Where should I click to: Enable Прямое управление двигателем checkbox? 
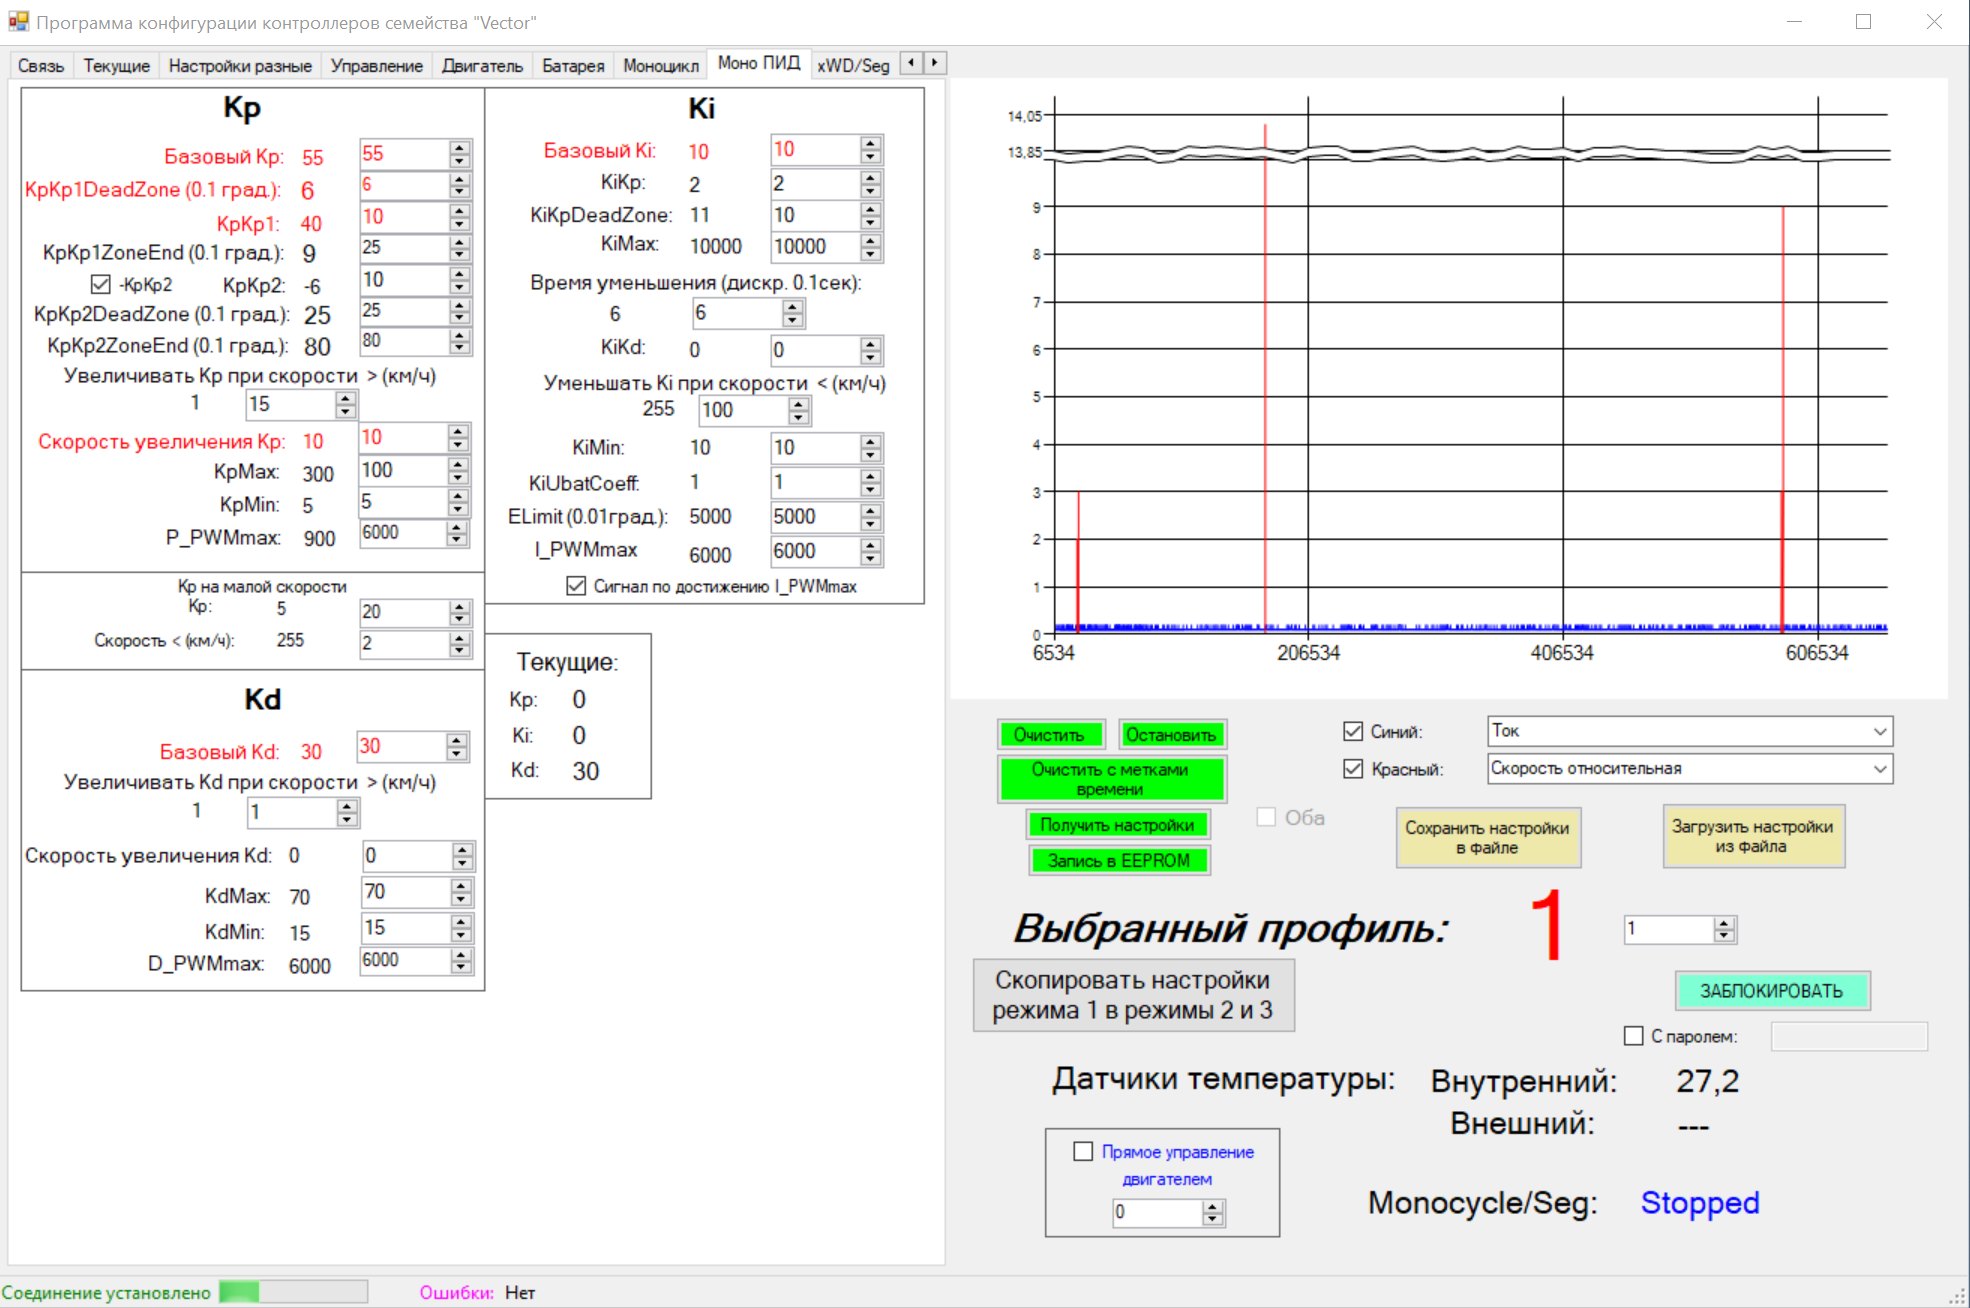[1083, 1151]
